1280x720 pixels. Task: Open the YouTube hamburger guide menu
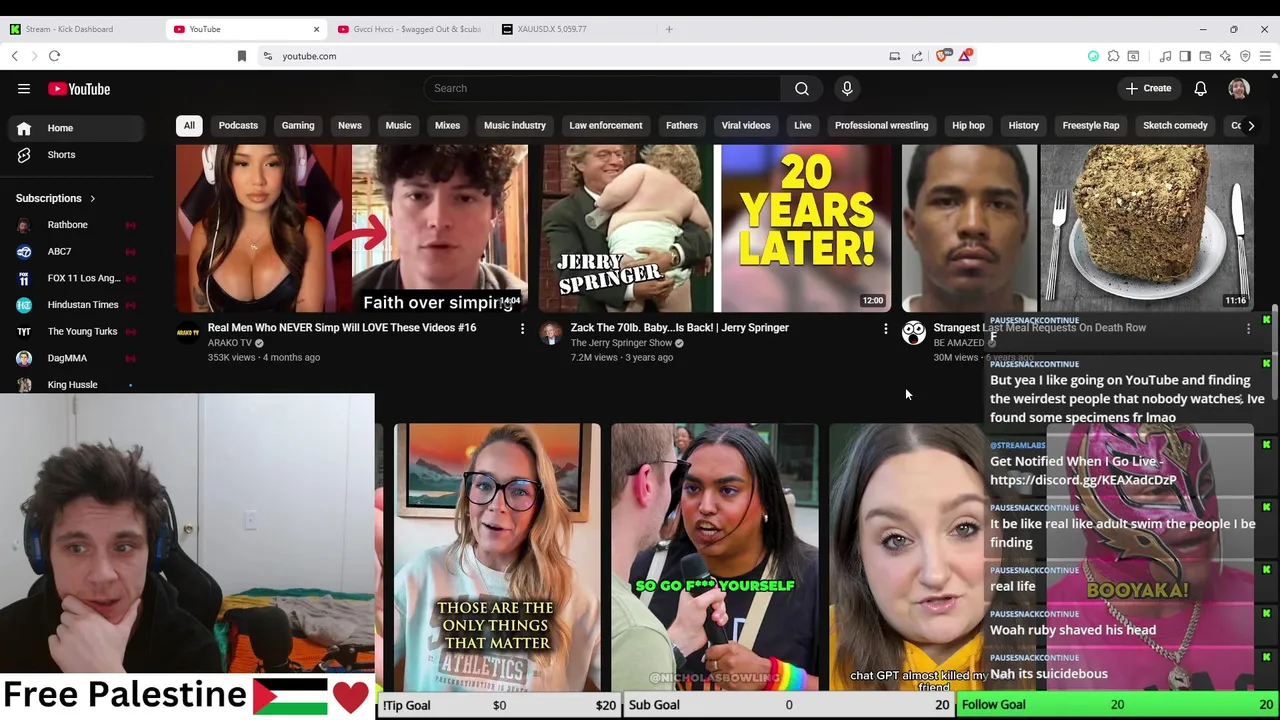24,89
